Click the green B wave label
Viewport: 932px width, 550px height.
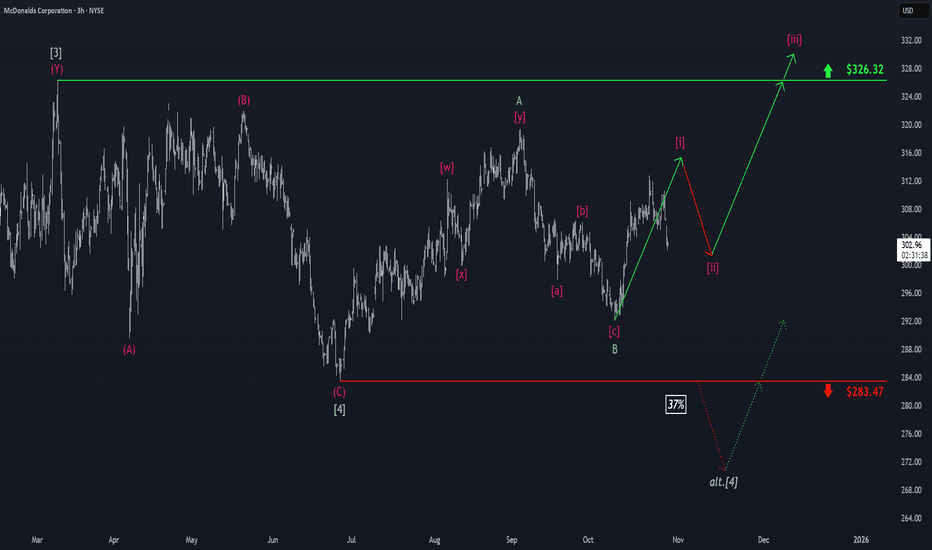point(615,349)
